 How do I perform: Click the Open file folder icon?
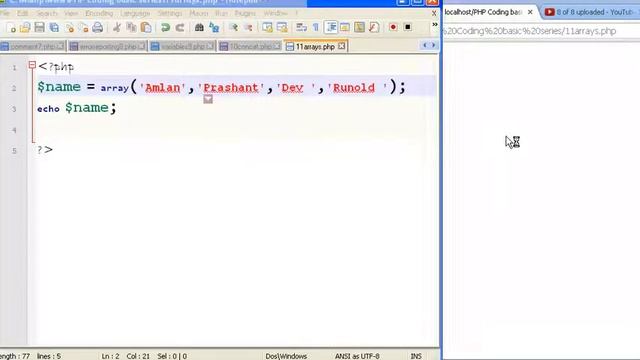[x=25, y=28]
